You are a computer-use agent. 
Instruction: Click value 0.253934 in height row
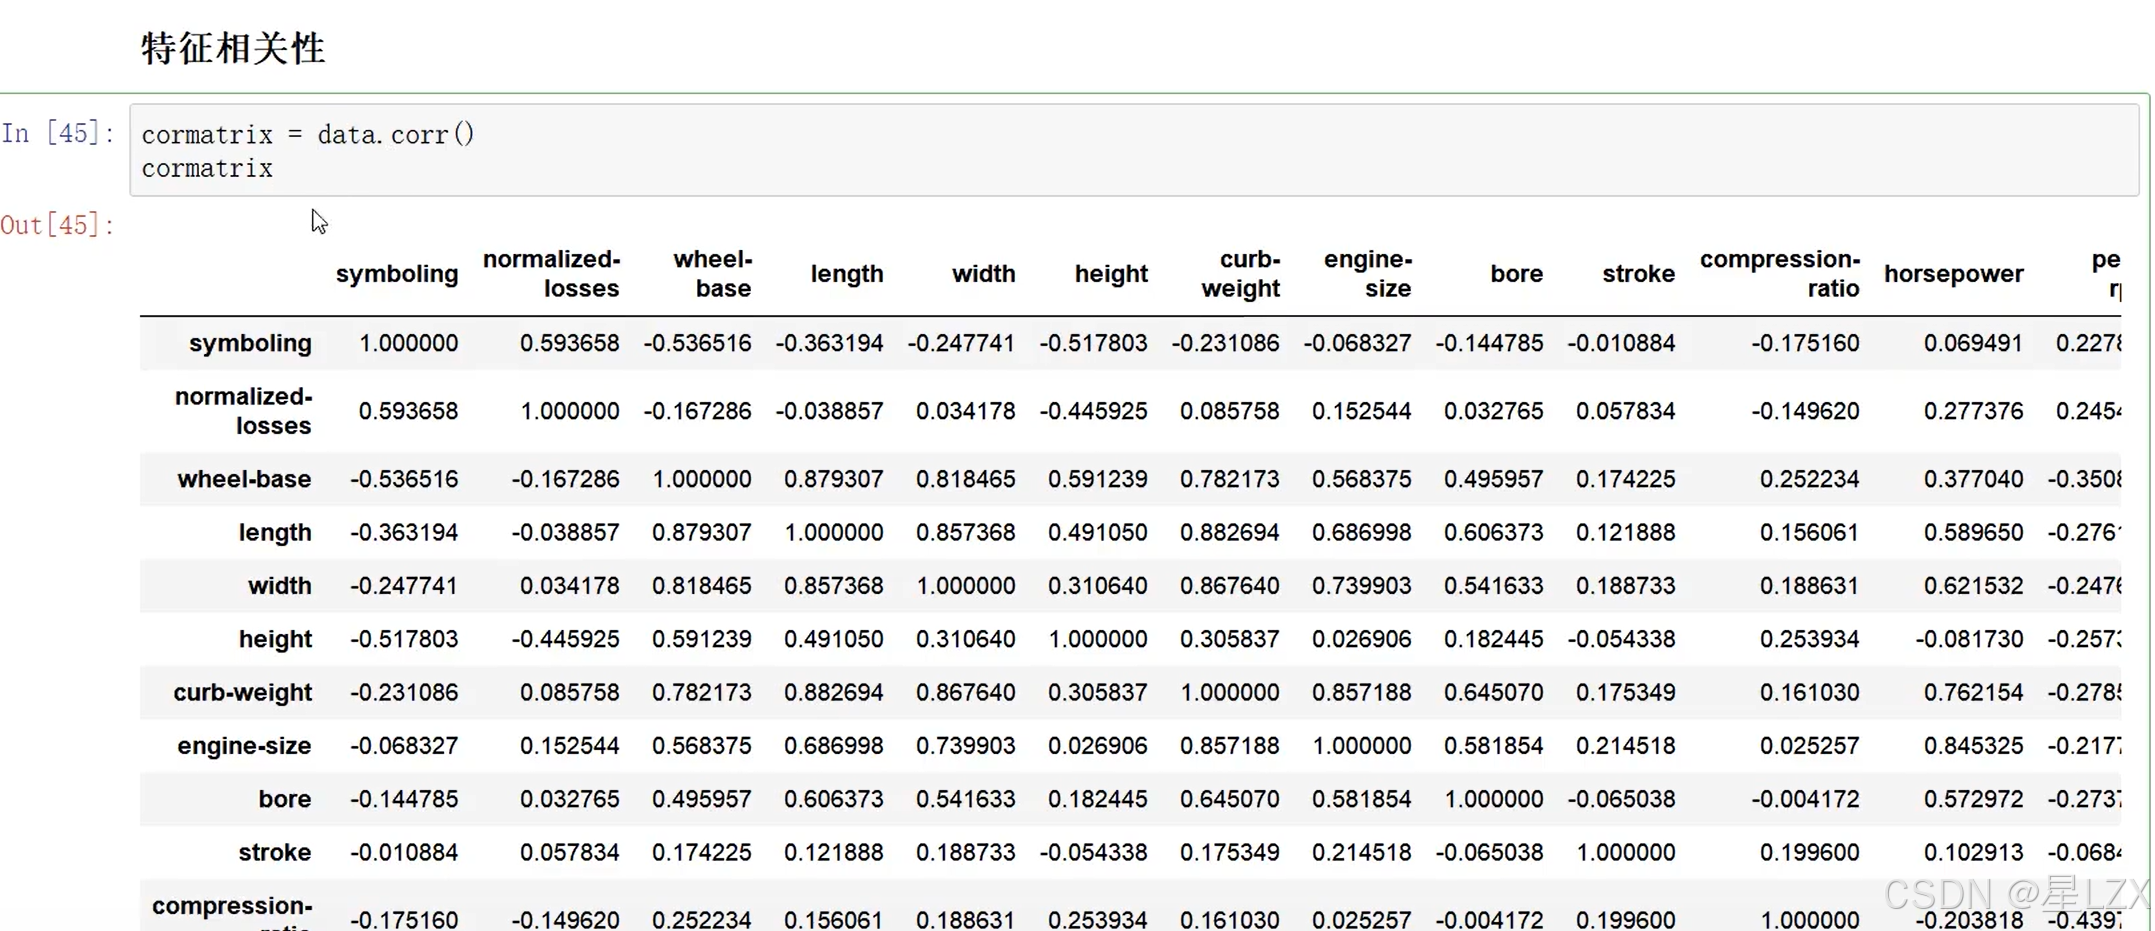(1809, 639)
